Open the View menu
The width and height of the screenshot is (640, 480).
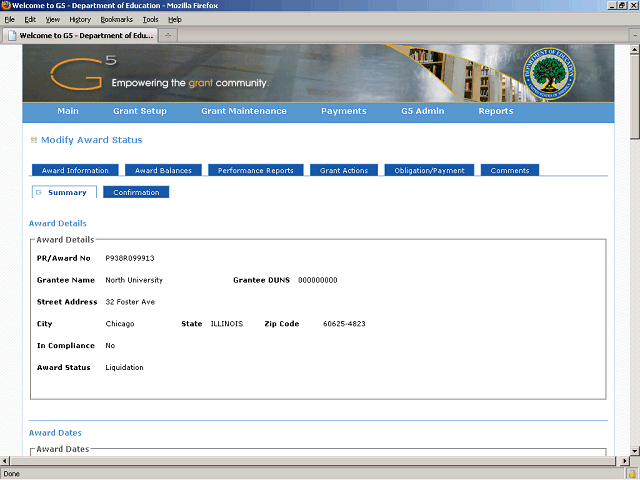(53, 19)
